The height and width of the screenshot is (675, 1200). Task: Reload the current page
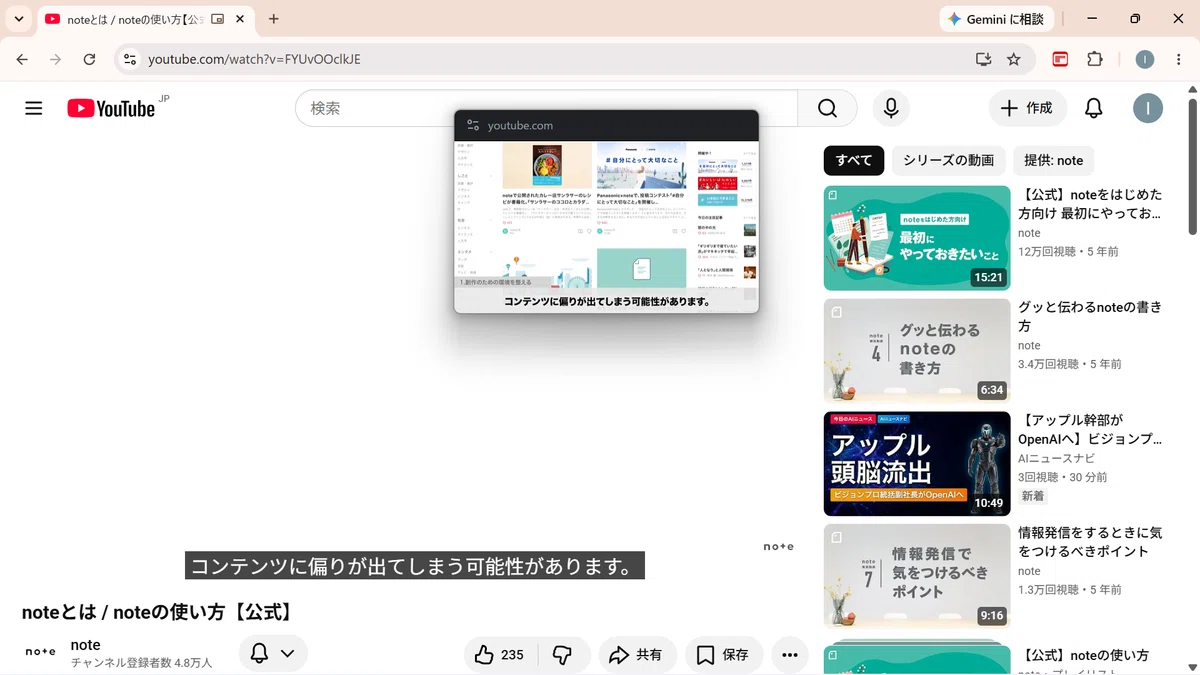click(89, 59)
